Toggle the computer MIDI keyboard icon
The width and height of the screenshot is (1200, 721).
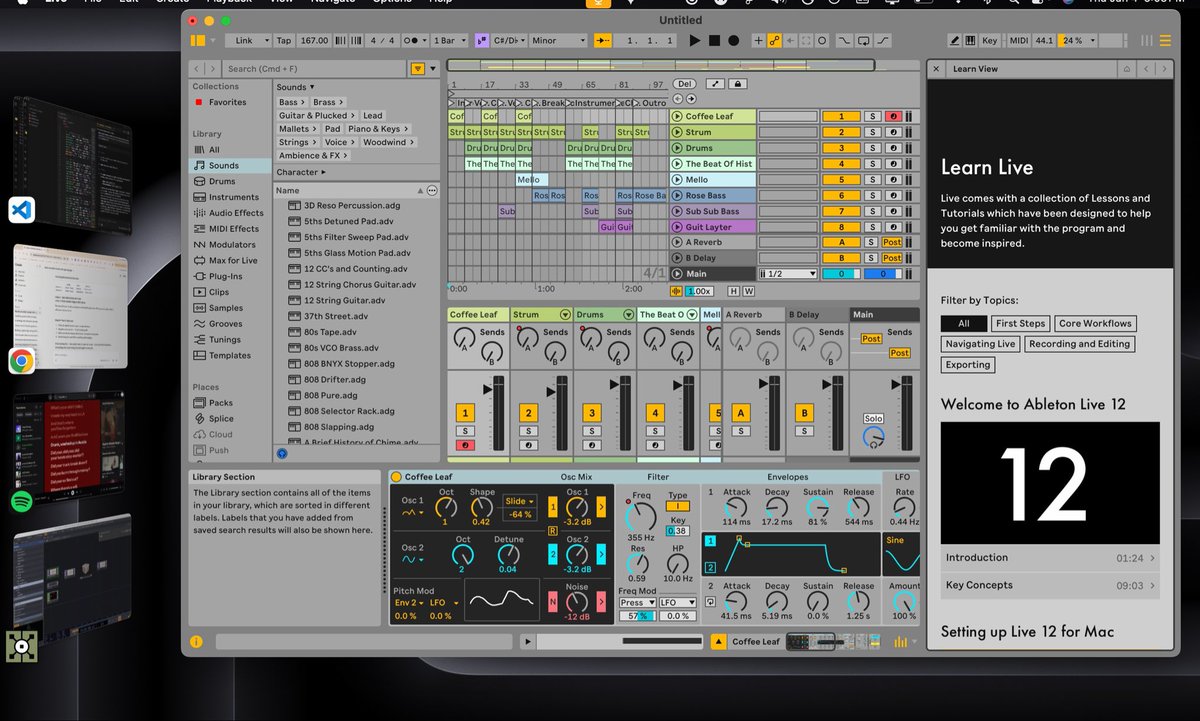(x=969, y=41)
